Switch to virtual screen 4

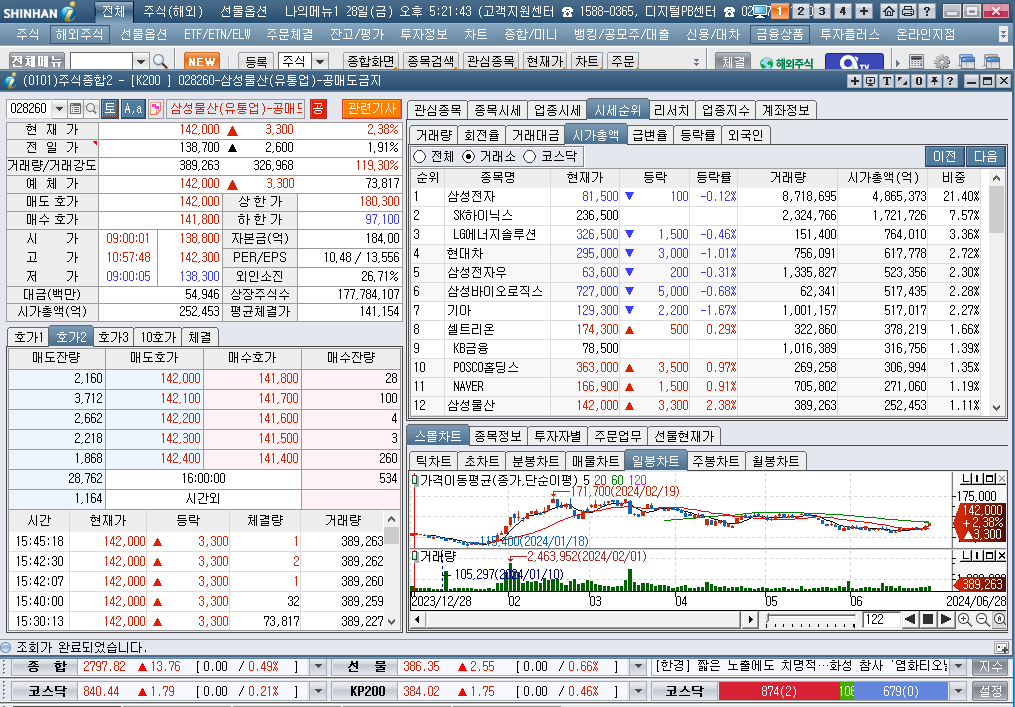coord(843,11)
